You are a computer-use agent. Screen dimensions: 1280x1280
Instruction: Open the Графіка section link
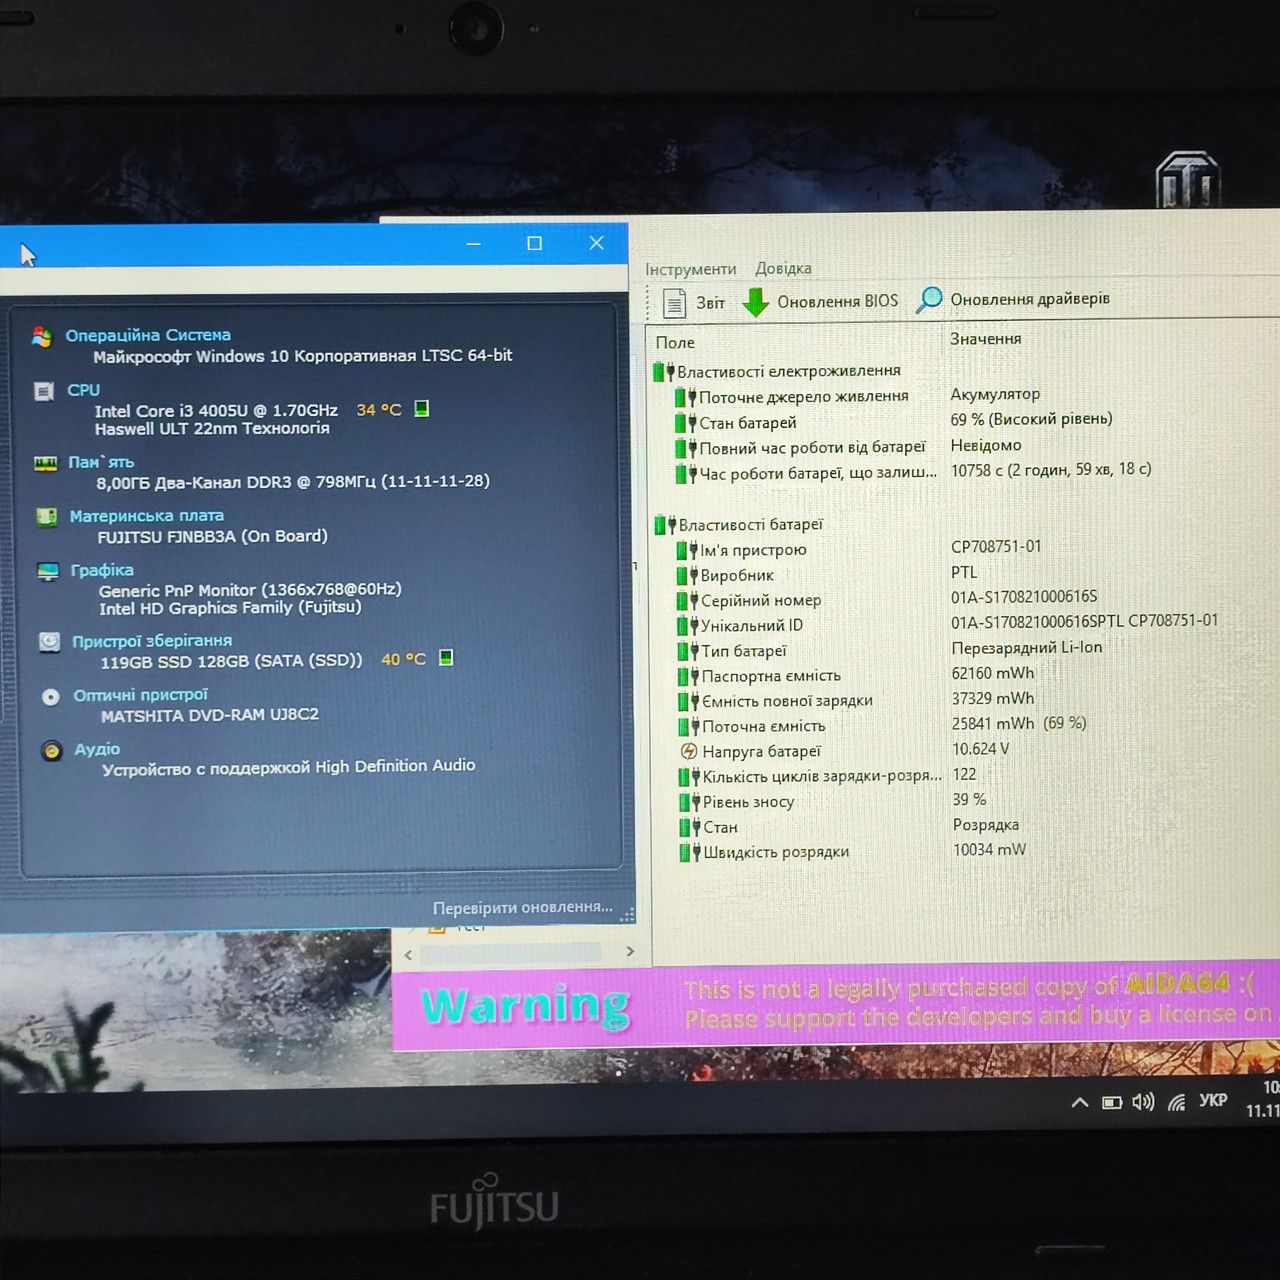coord(102,570)
